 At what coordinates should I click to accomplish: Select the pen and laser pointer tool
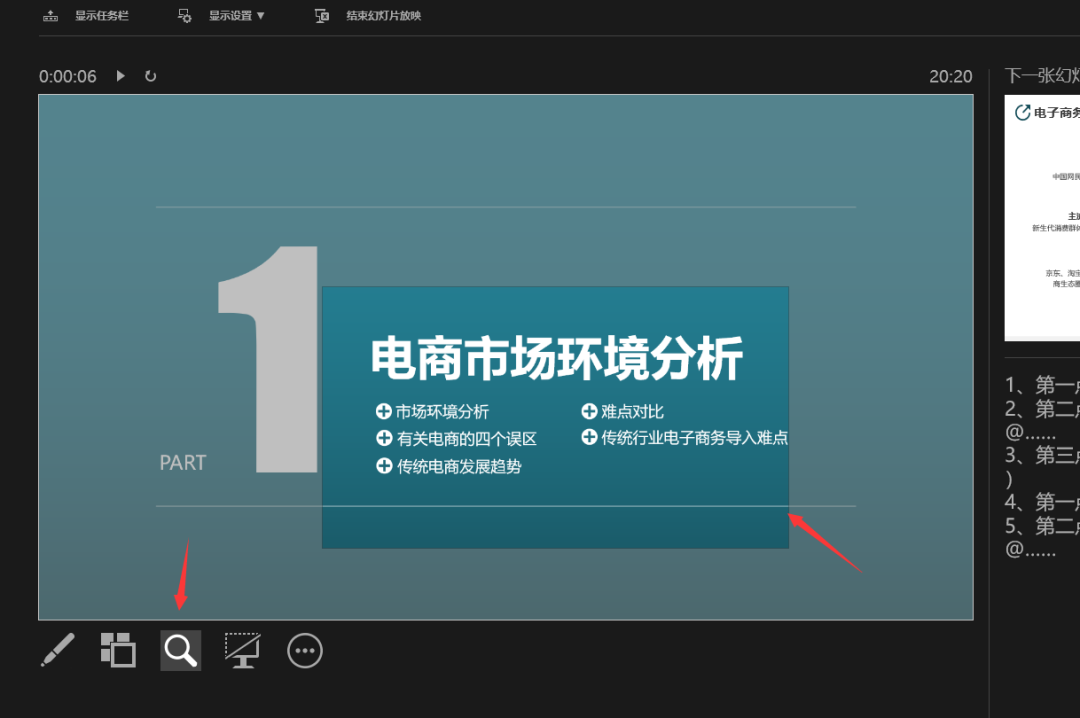[58, 650]
